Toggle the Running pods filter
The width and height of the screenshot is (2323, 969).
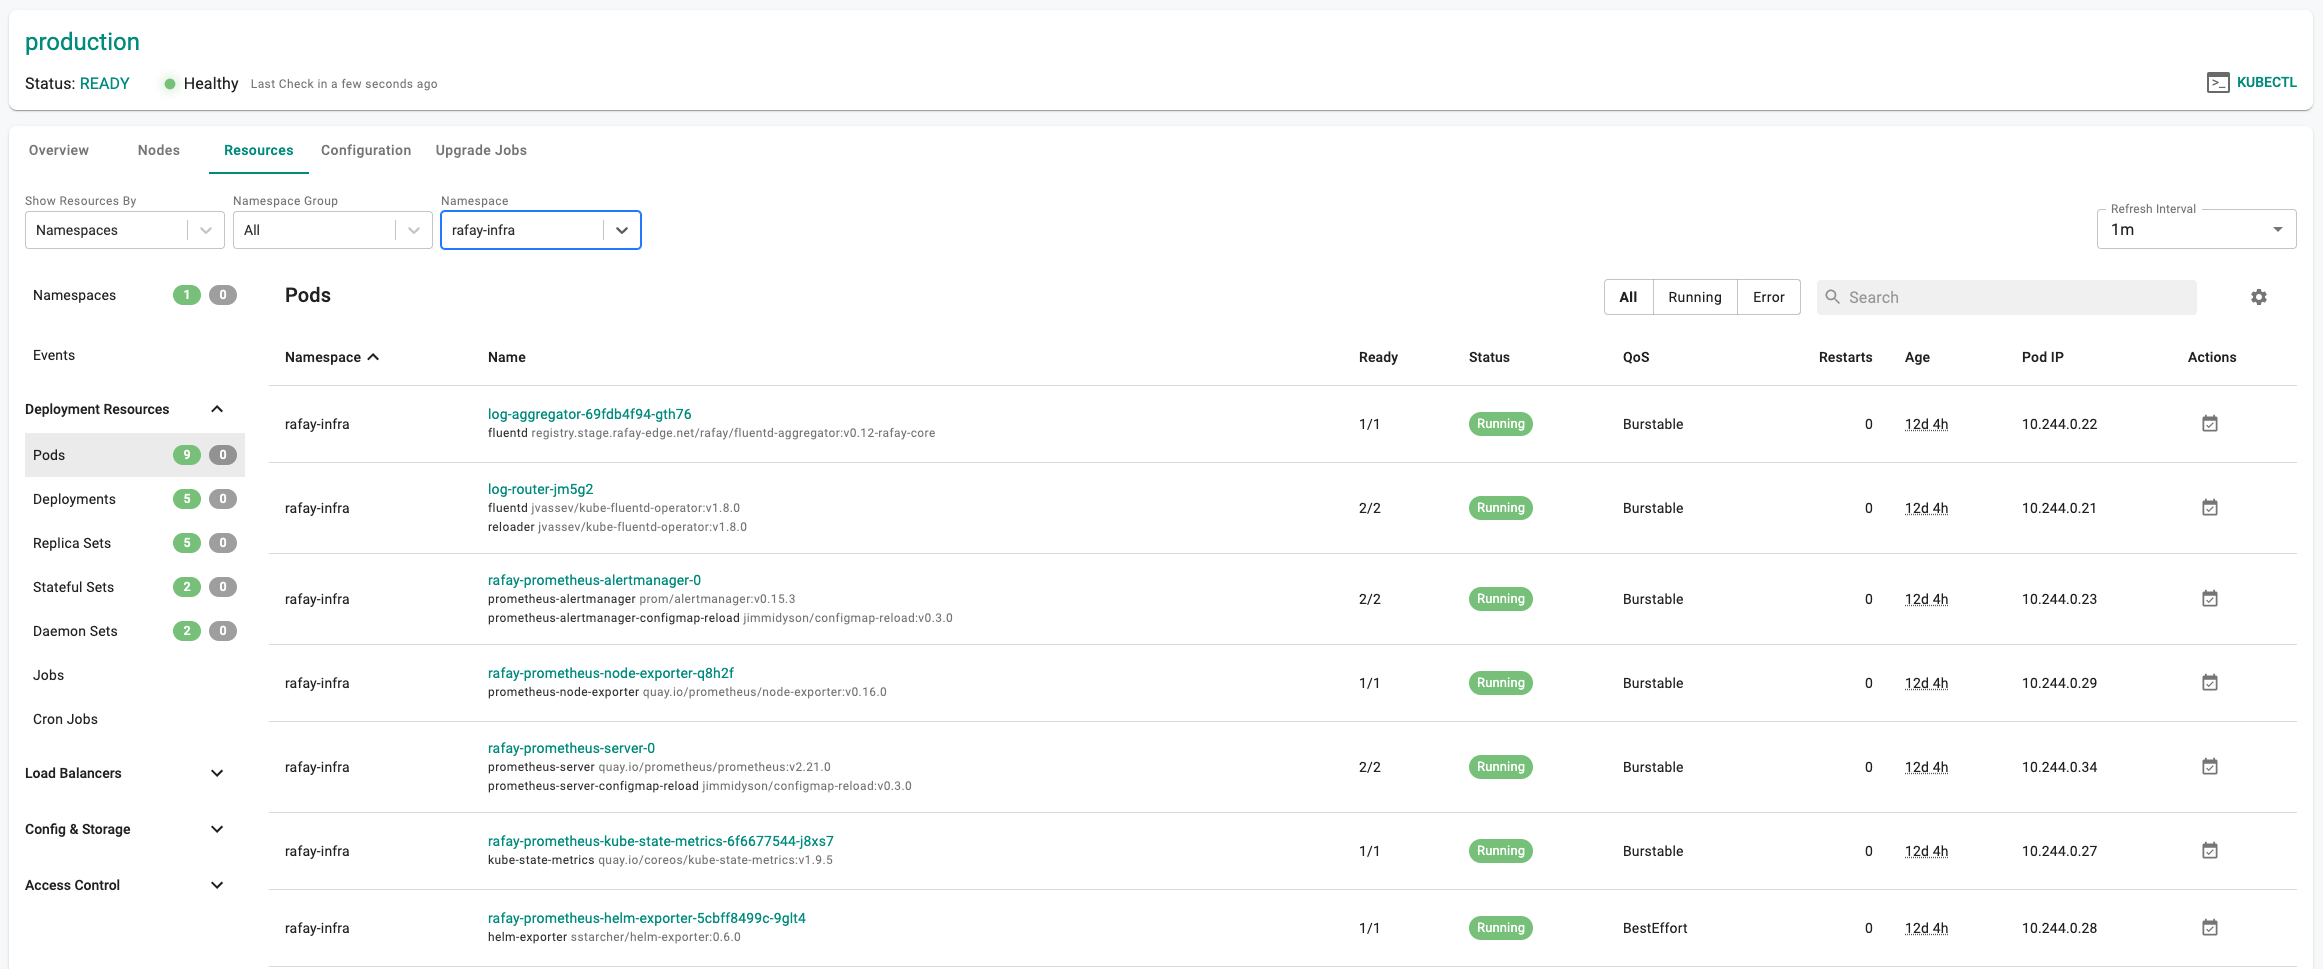click(x=1694, y=297)
